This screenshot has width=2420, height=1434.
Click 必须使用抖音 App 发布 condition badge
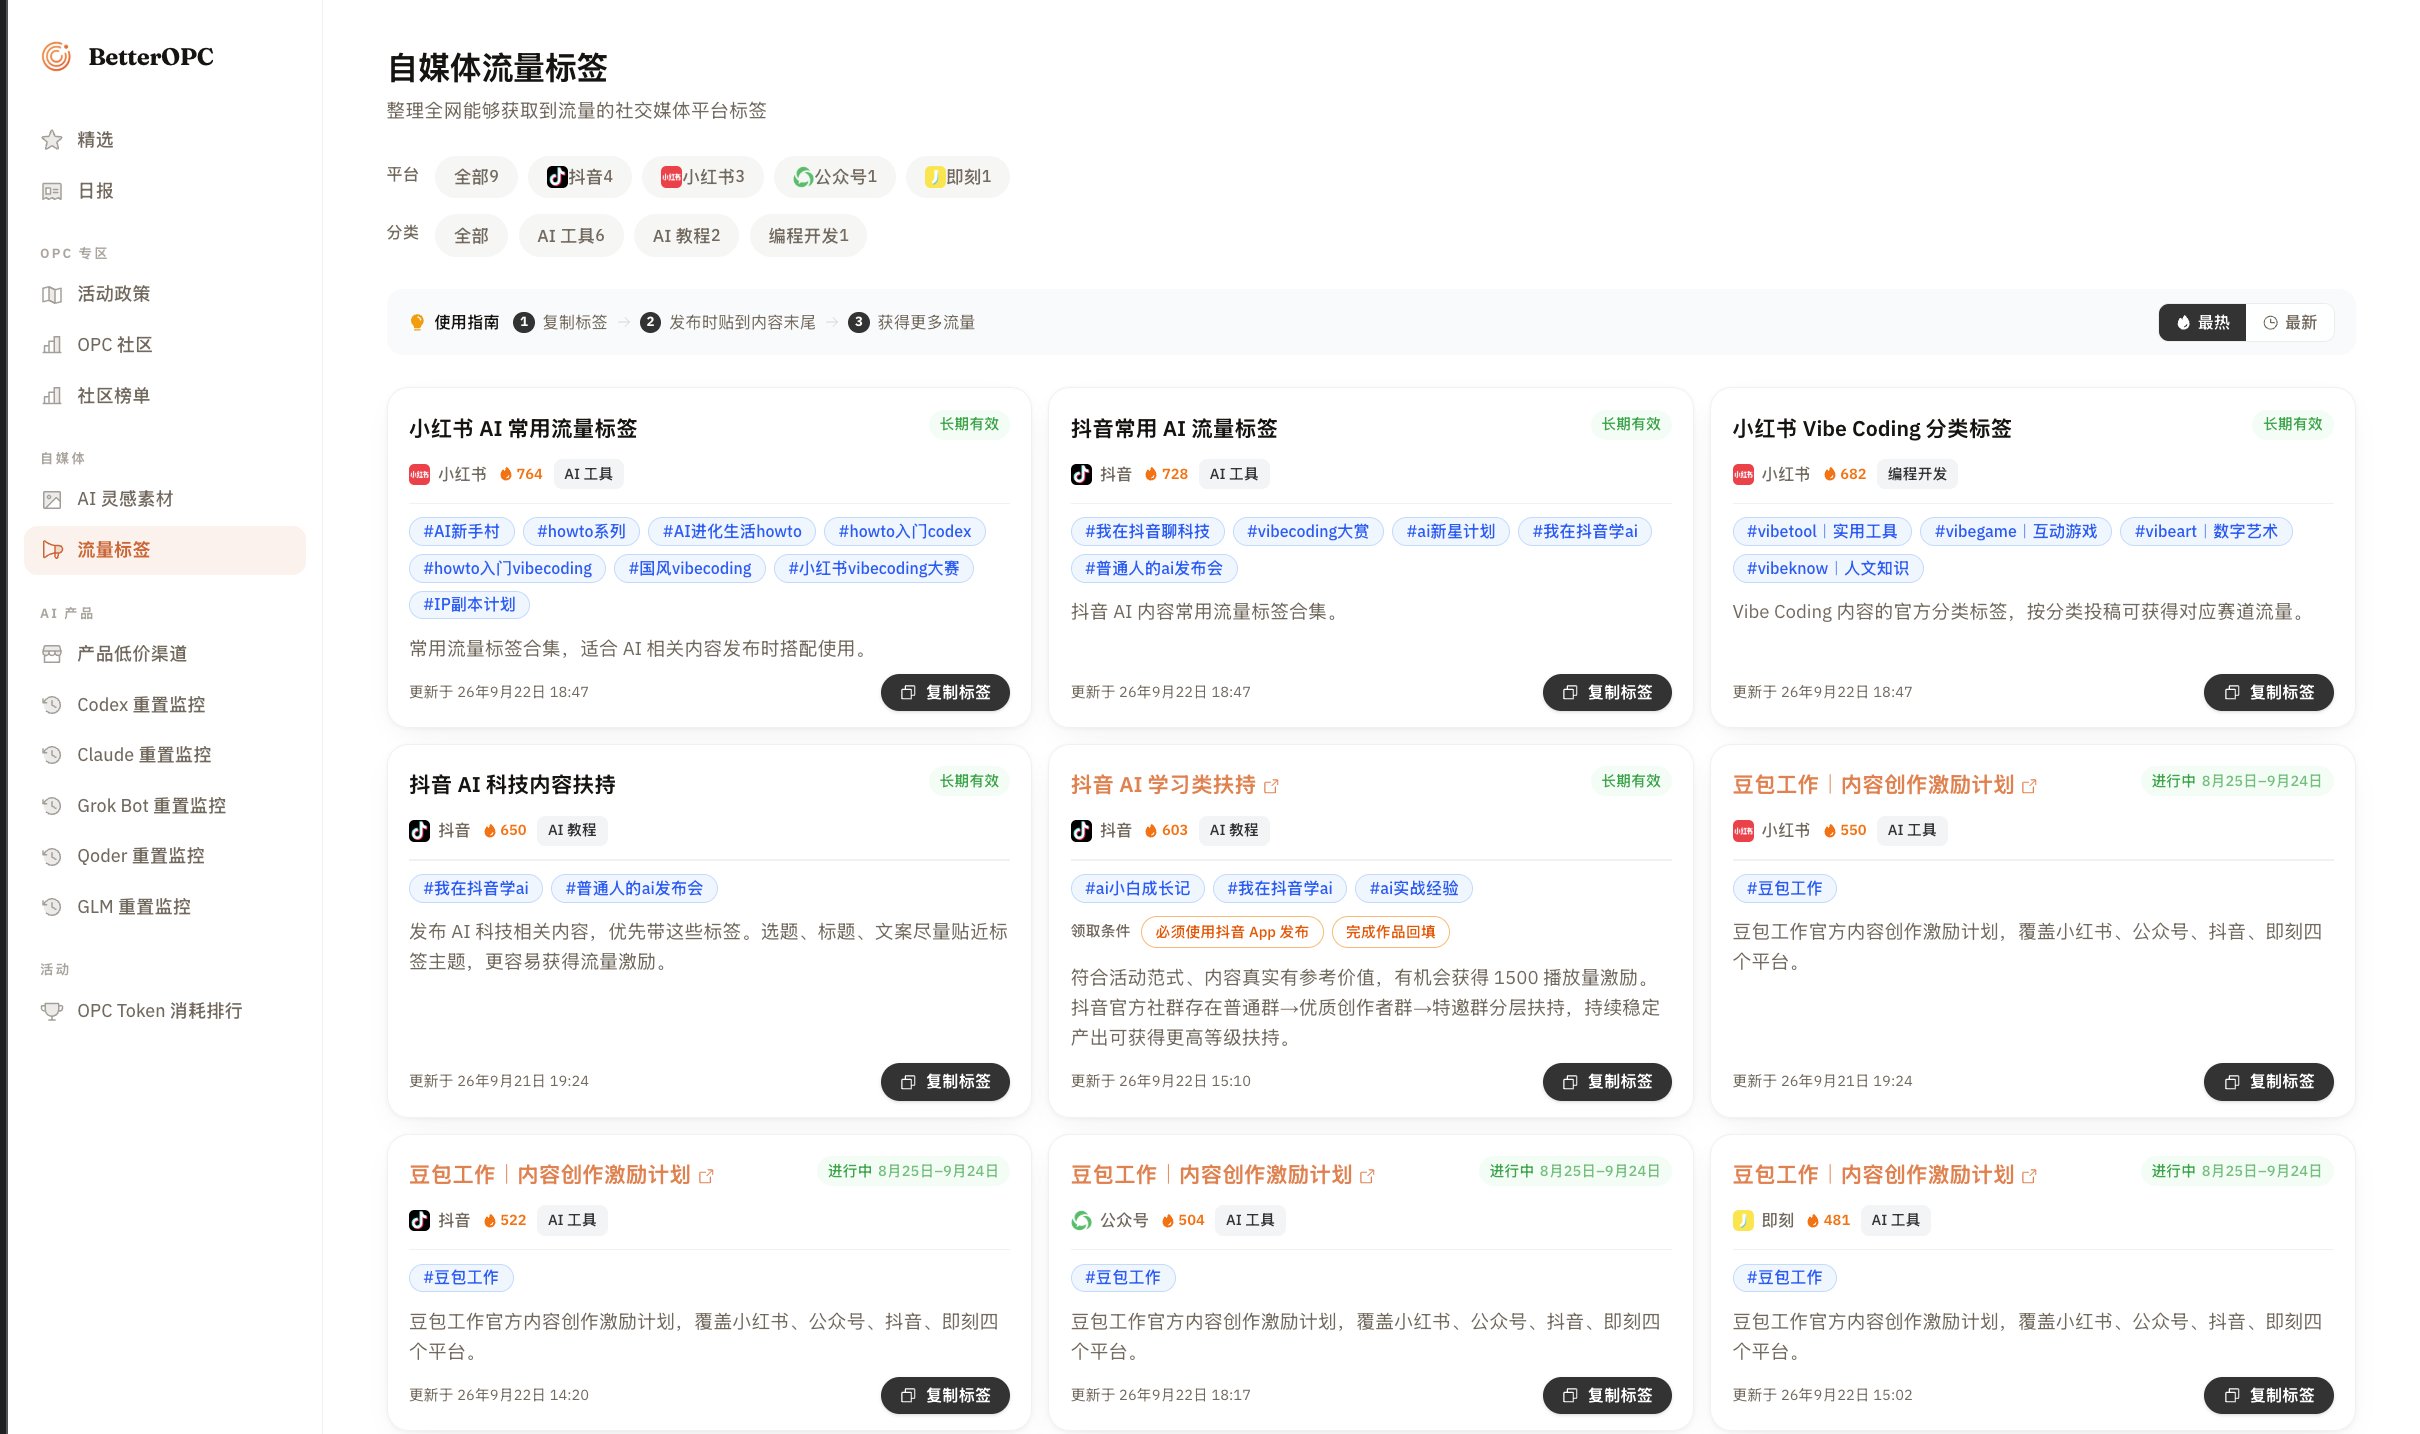tap(1232, 931)
